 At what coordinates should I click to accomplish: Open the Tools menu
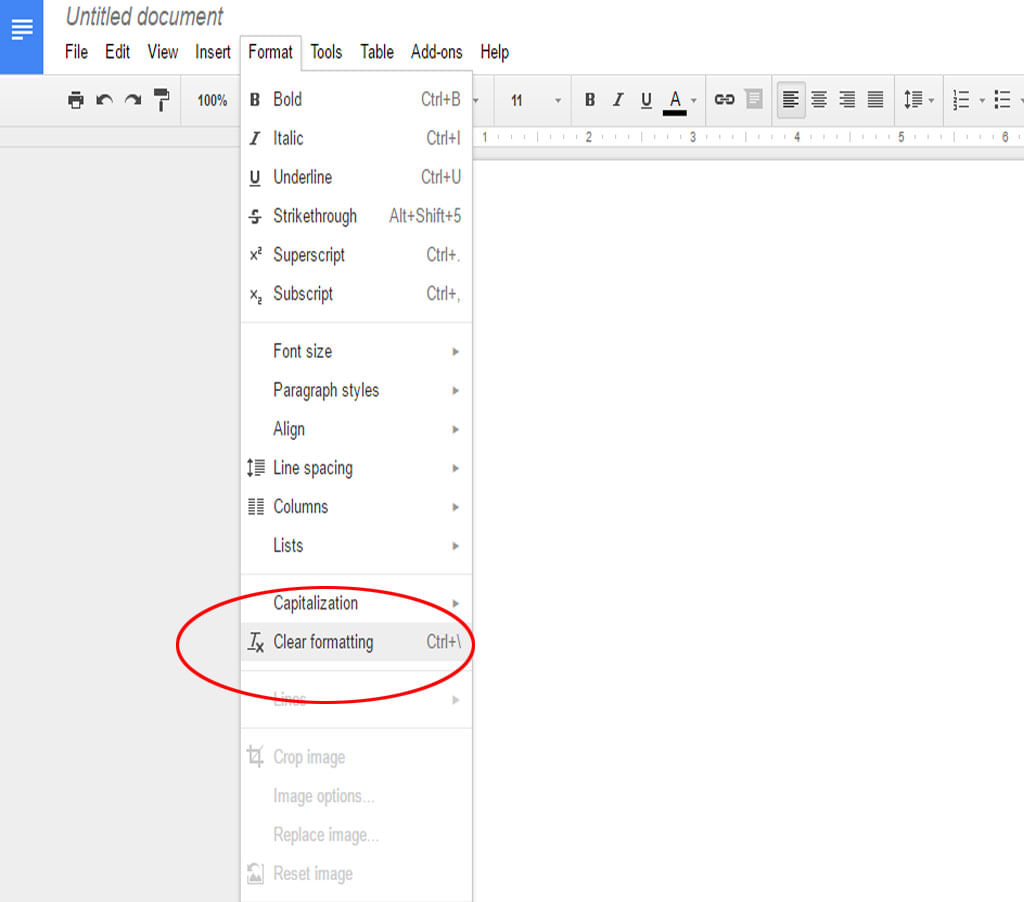tap(326, 52)
